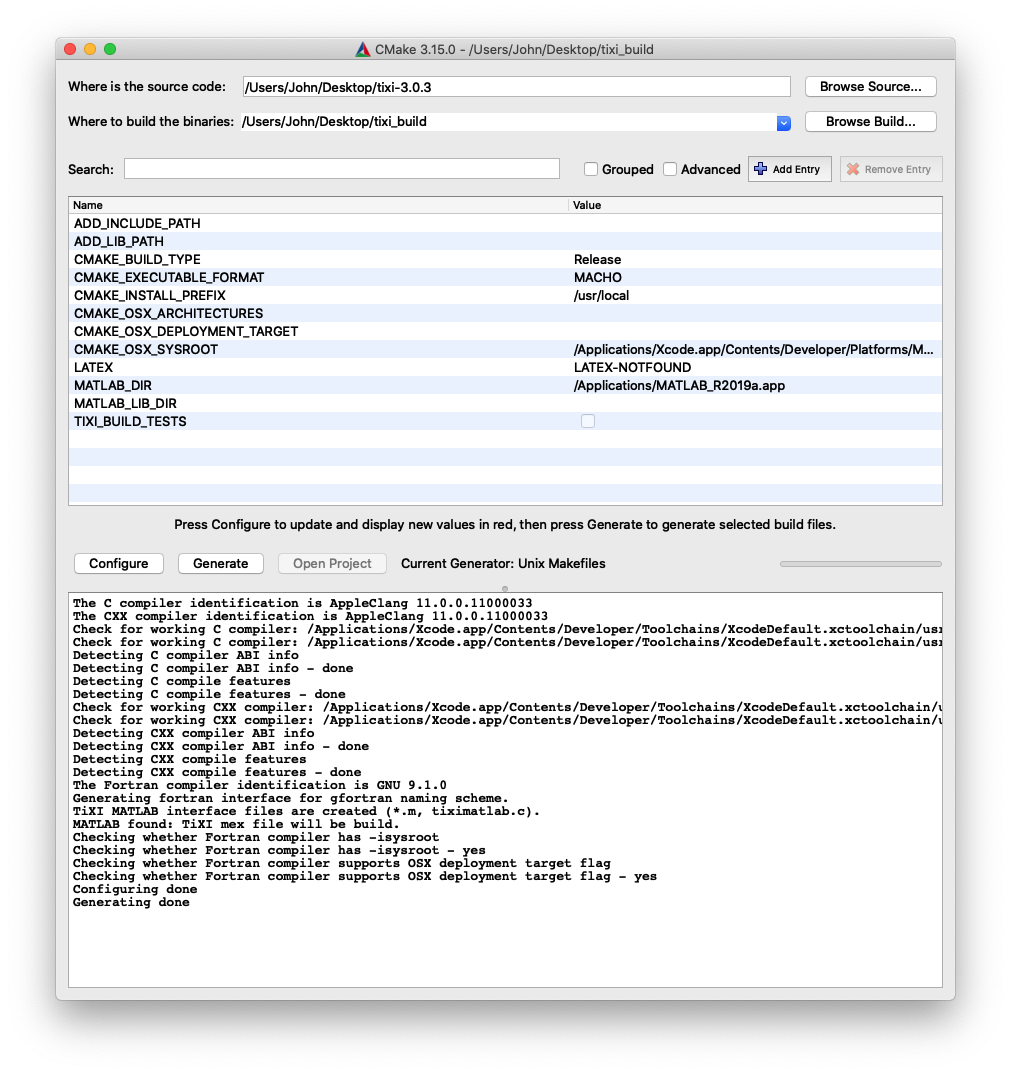
Task: Select the MATLAB_DIR entry
Action: pos(113,386)
